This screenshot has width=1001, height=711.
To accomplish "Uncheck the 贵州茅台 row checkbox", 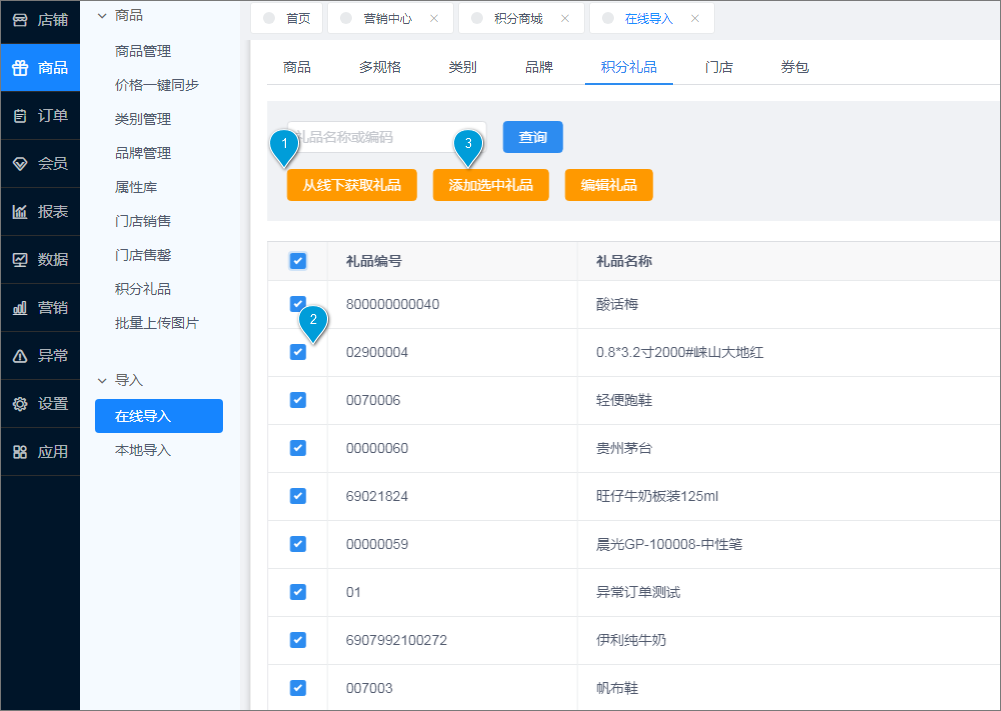I will 297,447.
